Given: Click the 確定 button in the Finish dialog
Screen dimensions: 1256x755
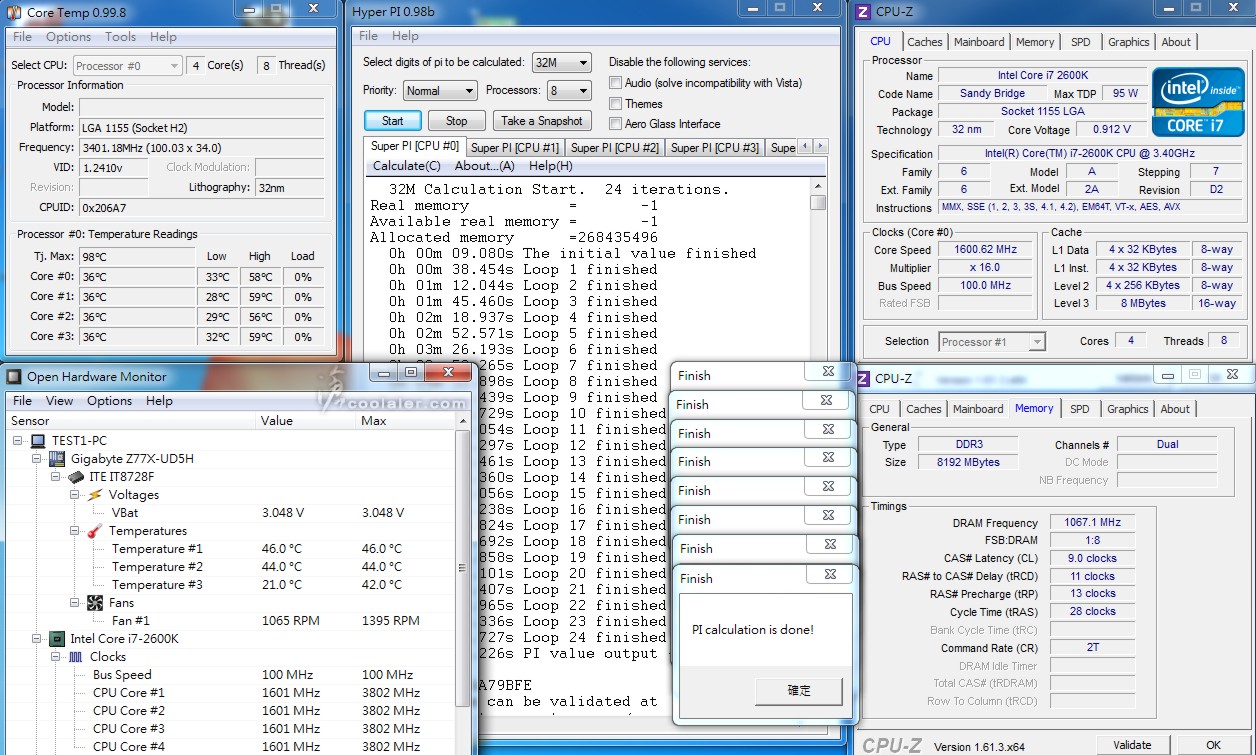Looking at the screenshot, I should click(x=800, y=691).
